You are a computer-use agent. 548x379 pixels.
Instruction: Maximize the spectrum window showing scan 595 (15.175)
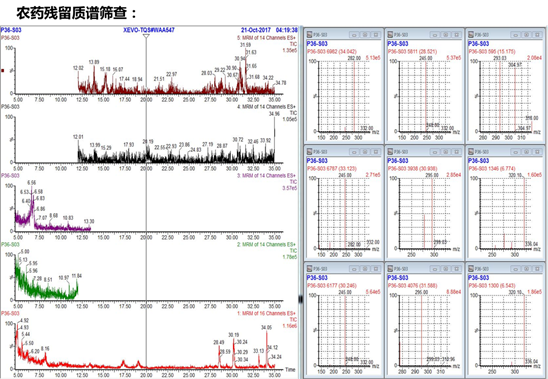(x=527, y=35)
